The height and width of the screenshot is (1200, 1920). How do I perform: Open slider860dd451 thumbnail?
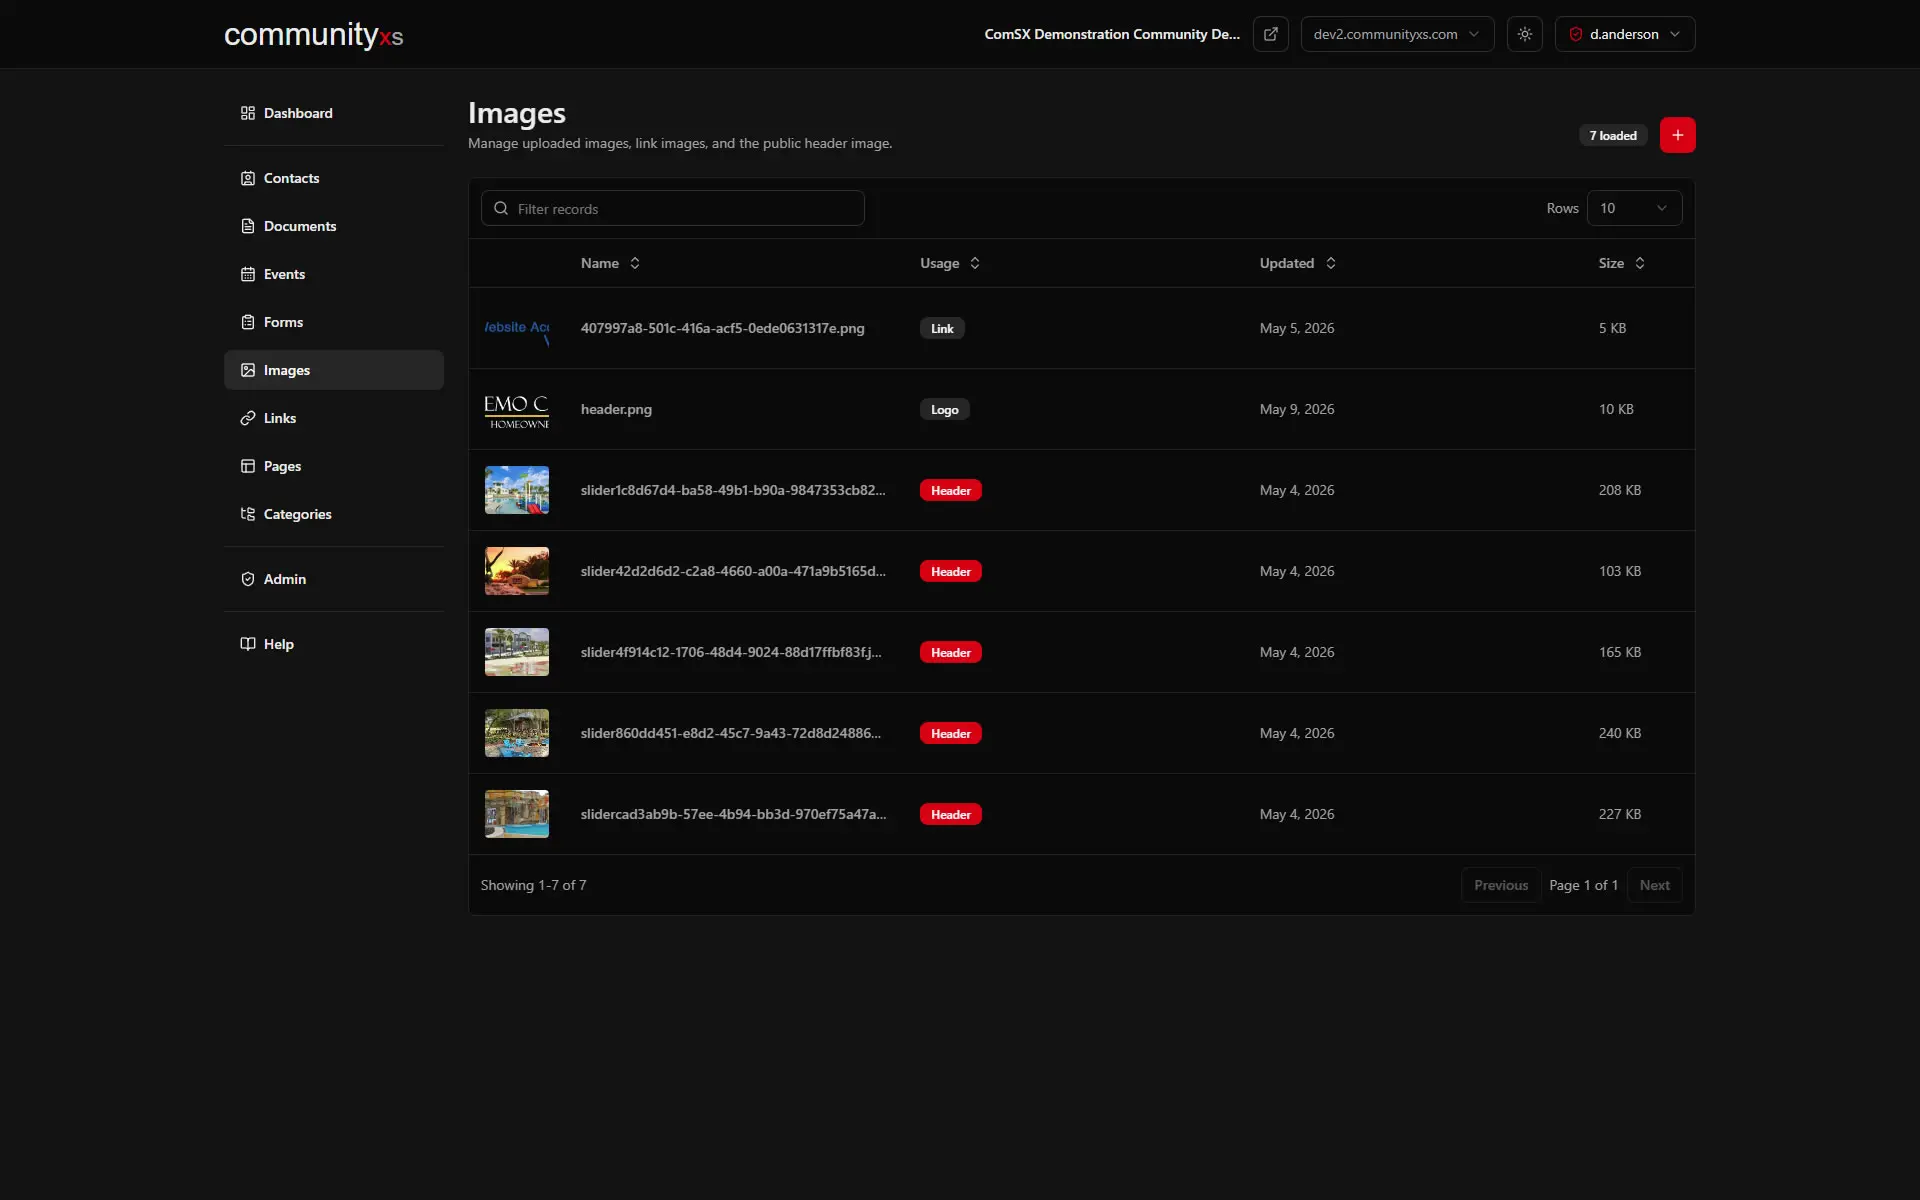click(x=517, y=733)
